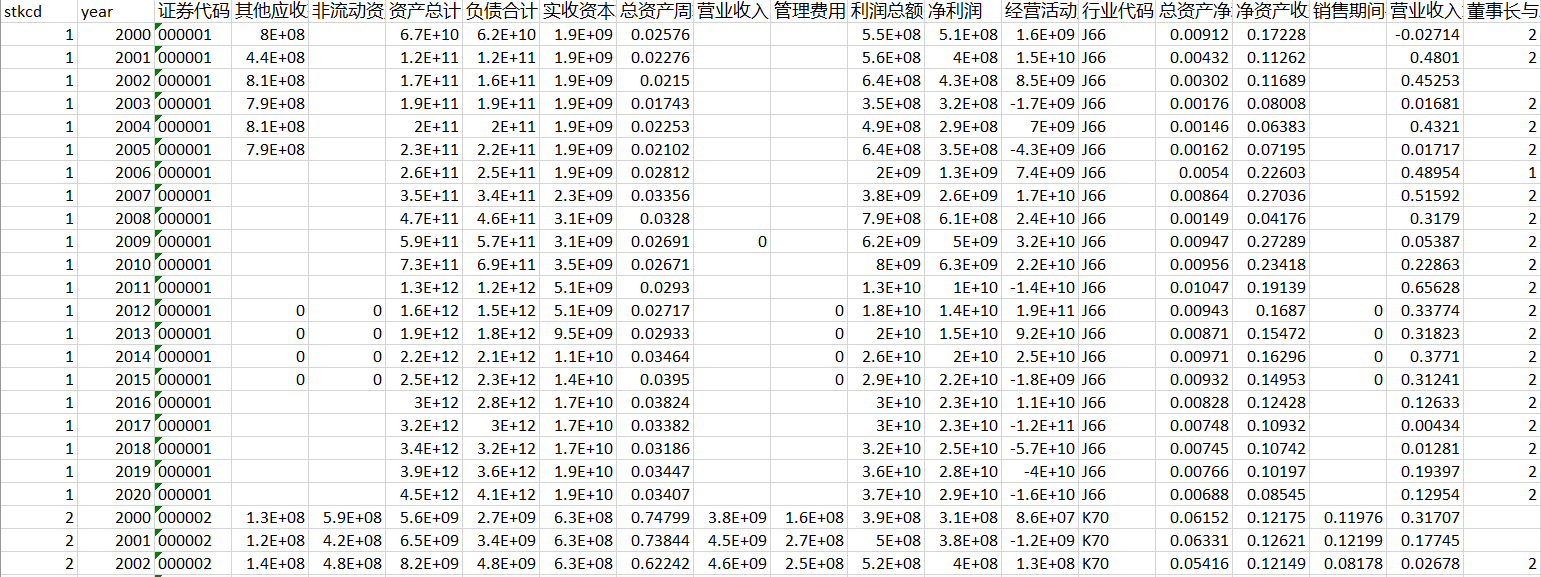Screen dimensions: 1541x577
Task: Click the 负债合计 header cell
Action: click(x=501, y=12)
